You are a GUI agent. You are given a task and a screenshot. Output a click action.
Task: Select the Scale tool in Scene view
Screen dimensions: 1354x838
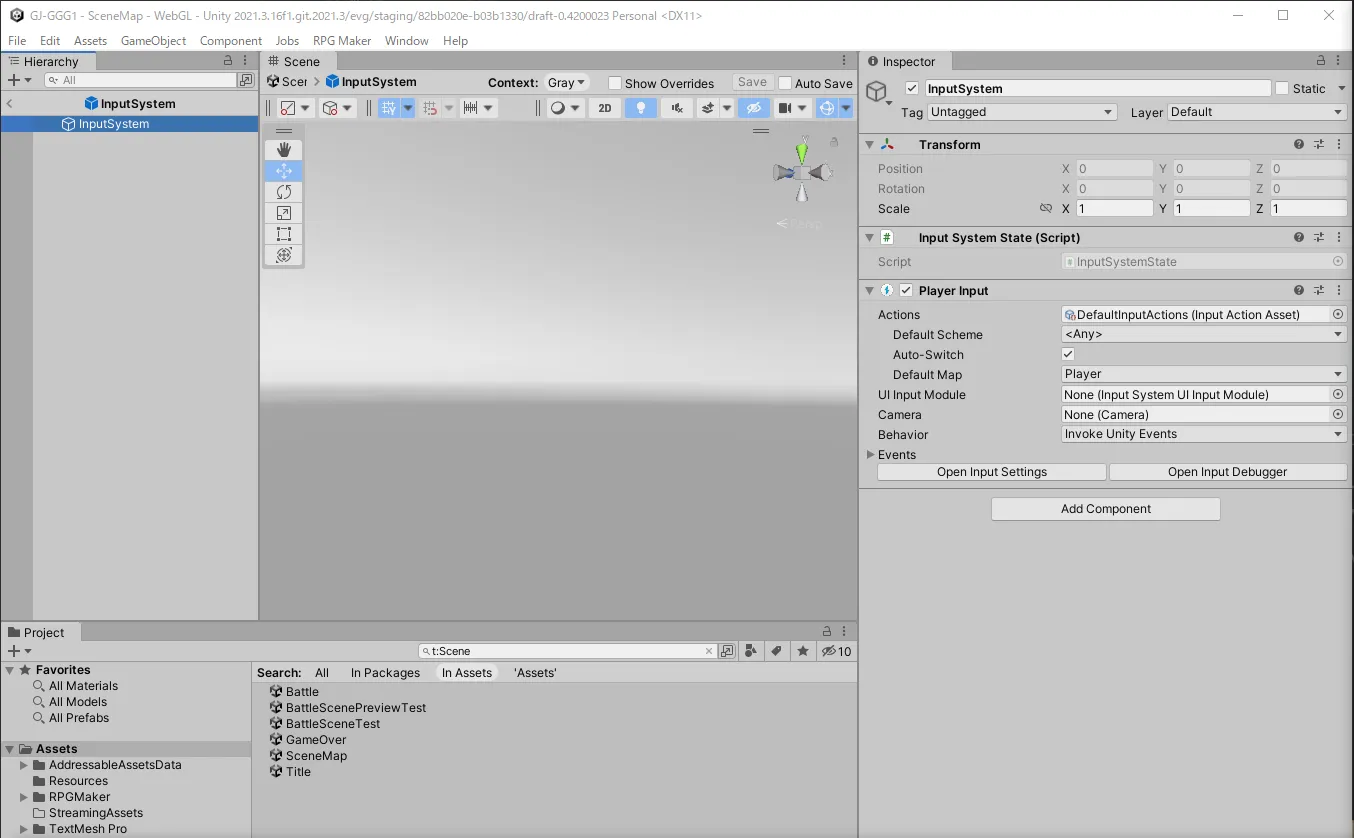point(284,213)
